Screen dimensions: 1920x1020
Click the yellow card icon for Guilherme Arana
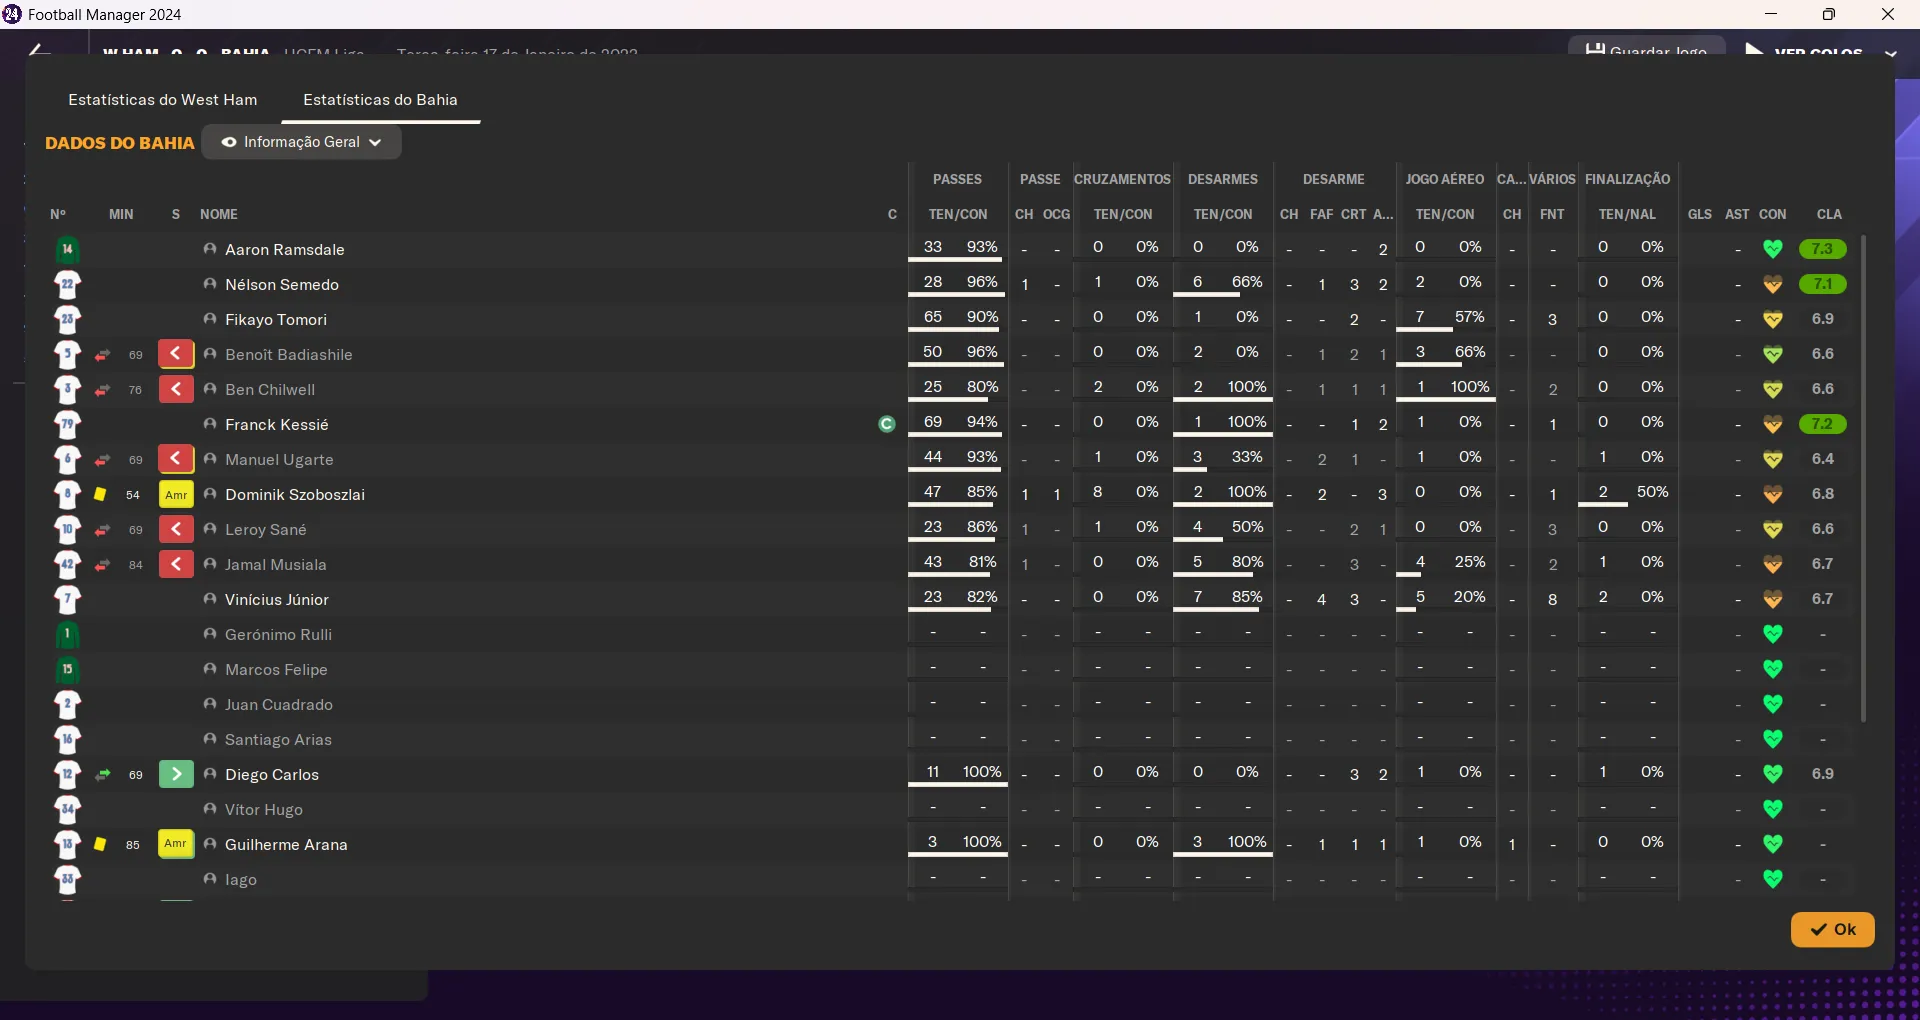[x=100, y=844]
